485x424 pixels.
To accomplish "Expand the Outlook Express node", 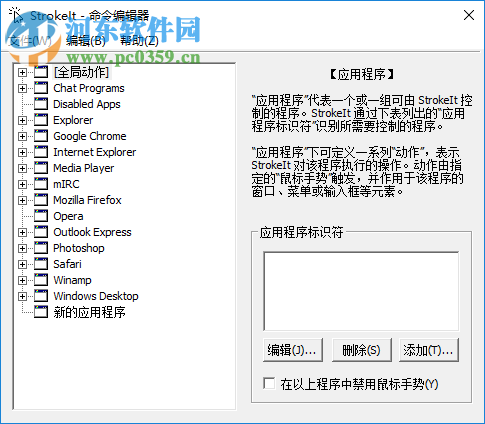I will (x=22, y=232).
